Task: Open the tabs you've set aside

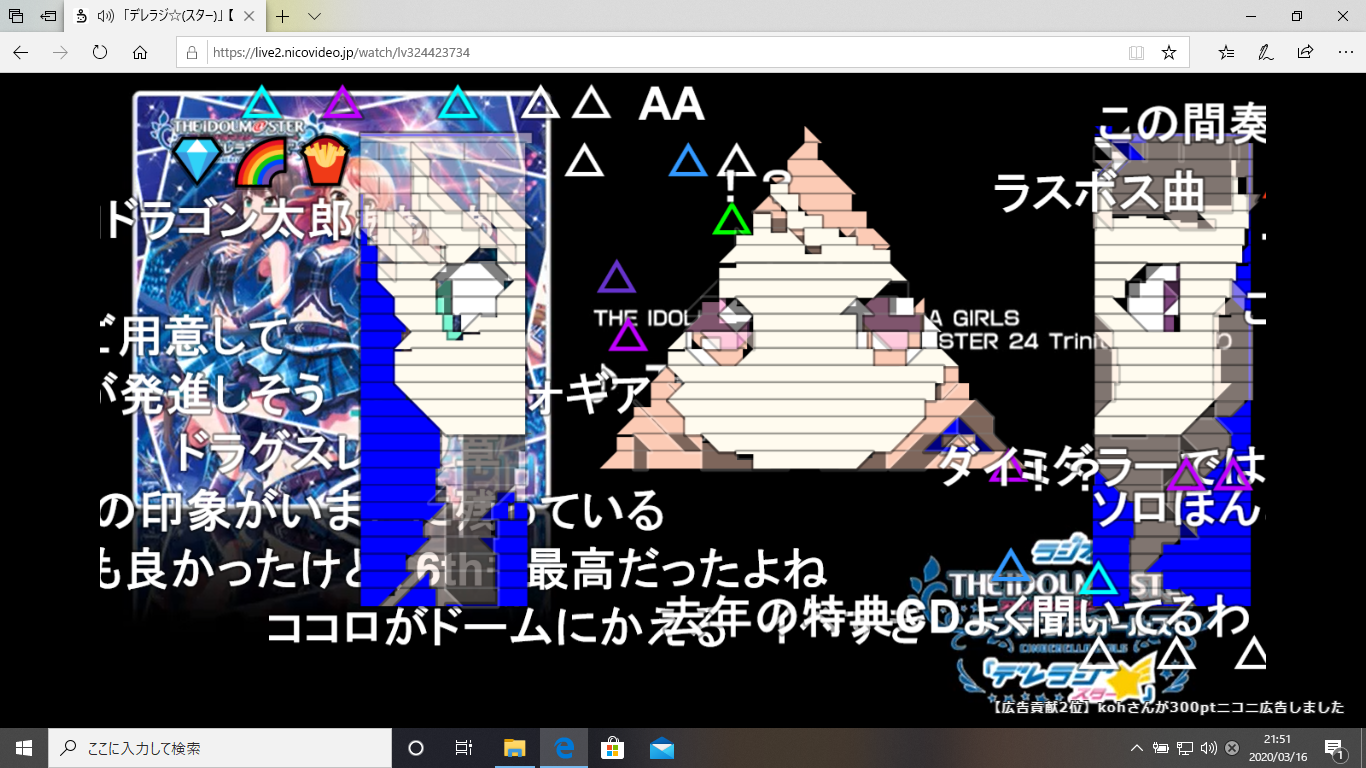Action: point(17,16)
